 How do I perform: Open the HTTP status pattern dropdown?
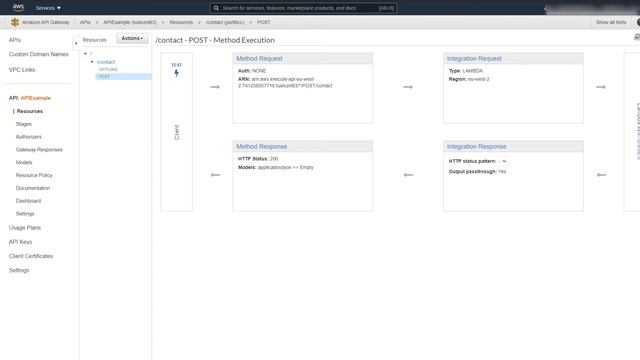click(x=503, y=161)
